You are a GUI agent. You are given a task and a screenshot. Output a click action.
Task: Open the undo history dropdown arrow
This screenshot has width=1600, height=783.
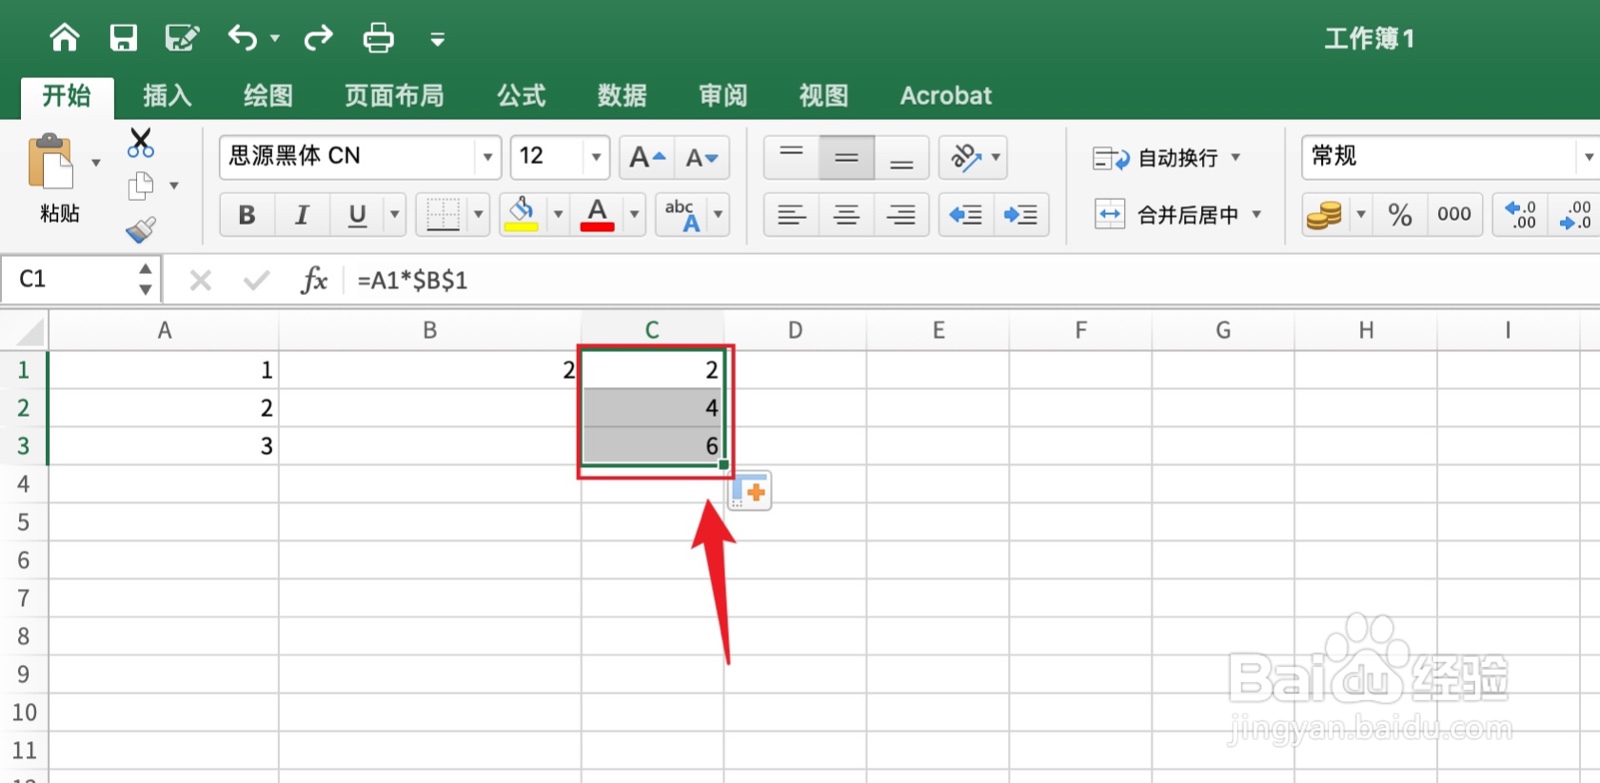tap(275, 39)
